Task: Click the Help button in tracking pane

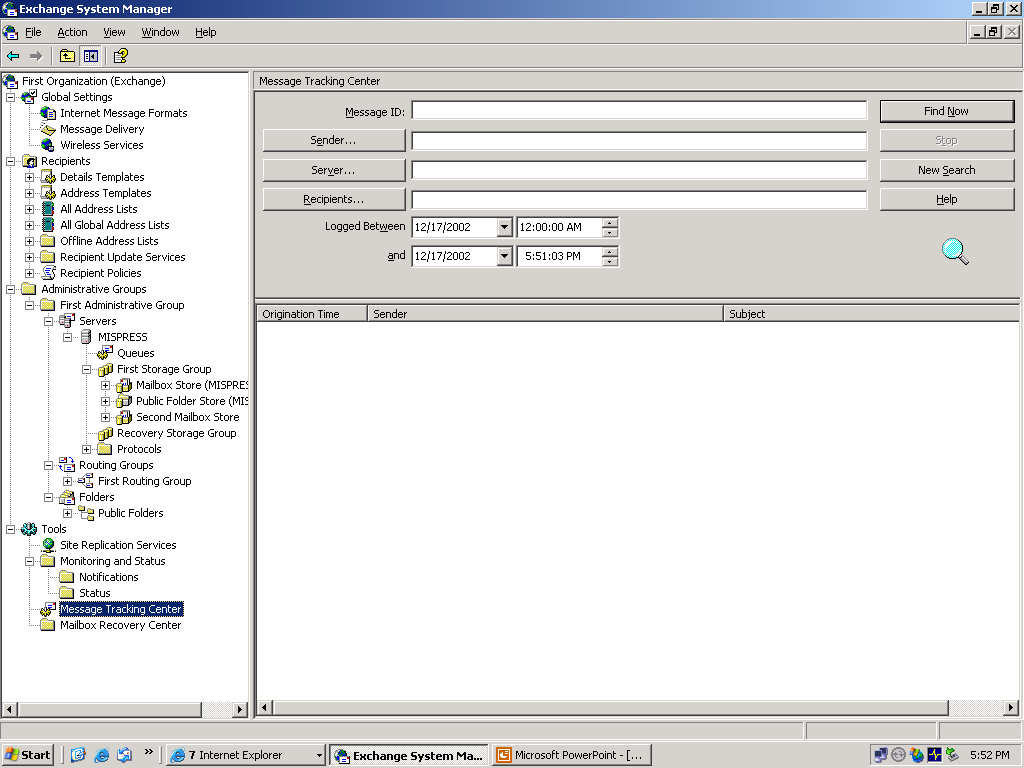Action: tap(946, 199)
